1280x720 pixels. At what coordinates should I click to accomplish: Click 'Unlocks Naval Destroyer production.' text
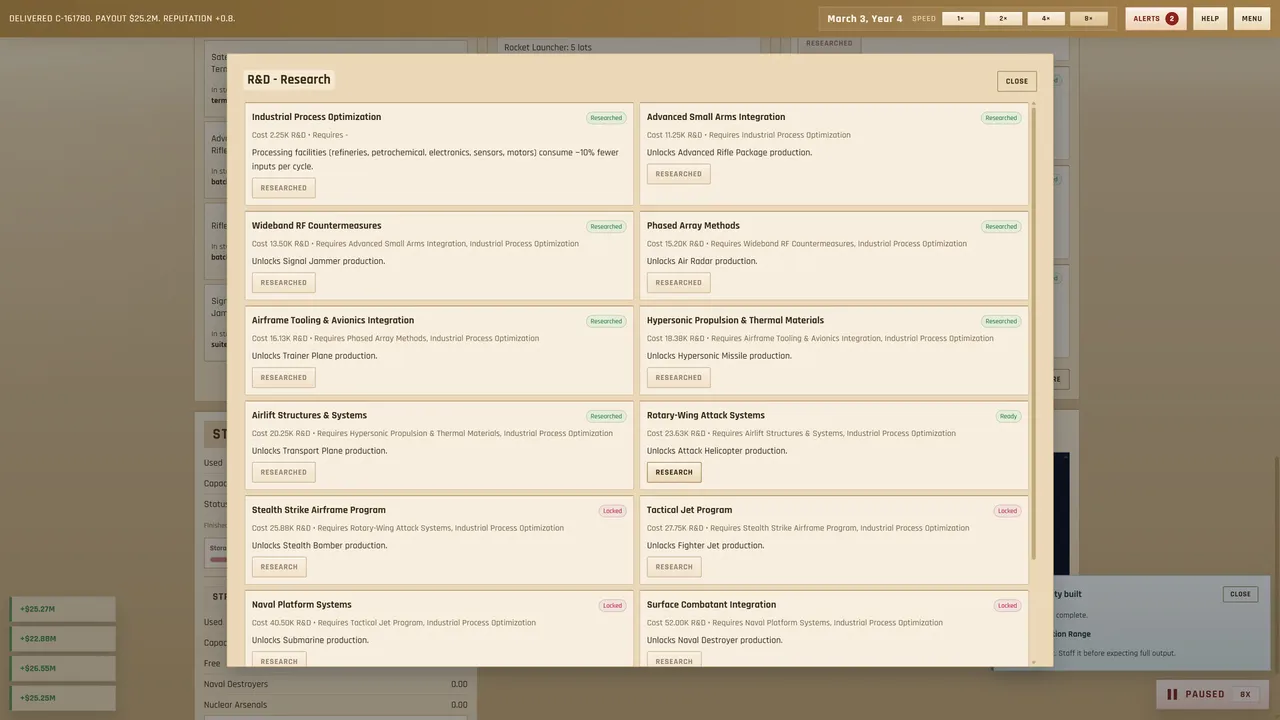pos(714,641)
